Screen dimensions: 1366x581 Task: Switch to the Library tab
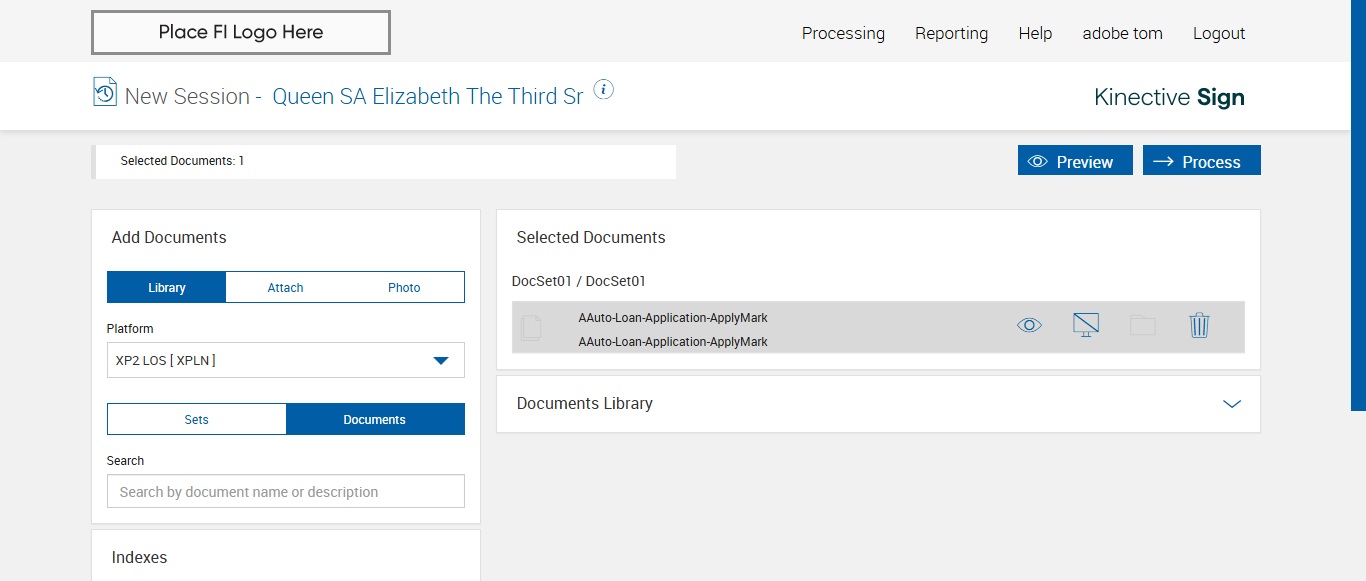point(167,287)
